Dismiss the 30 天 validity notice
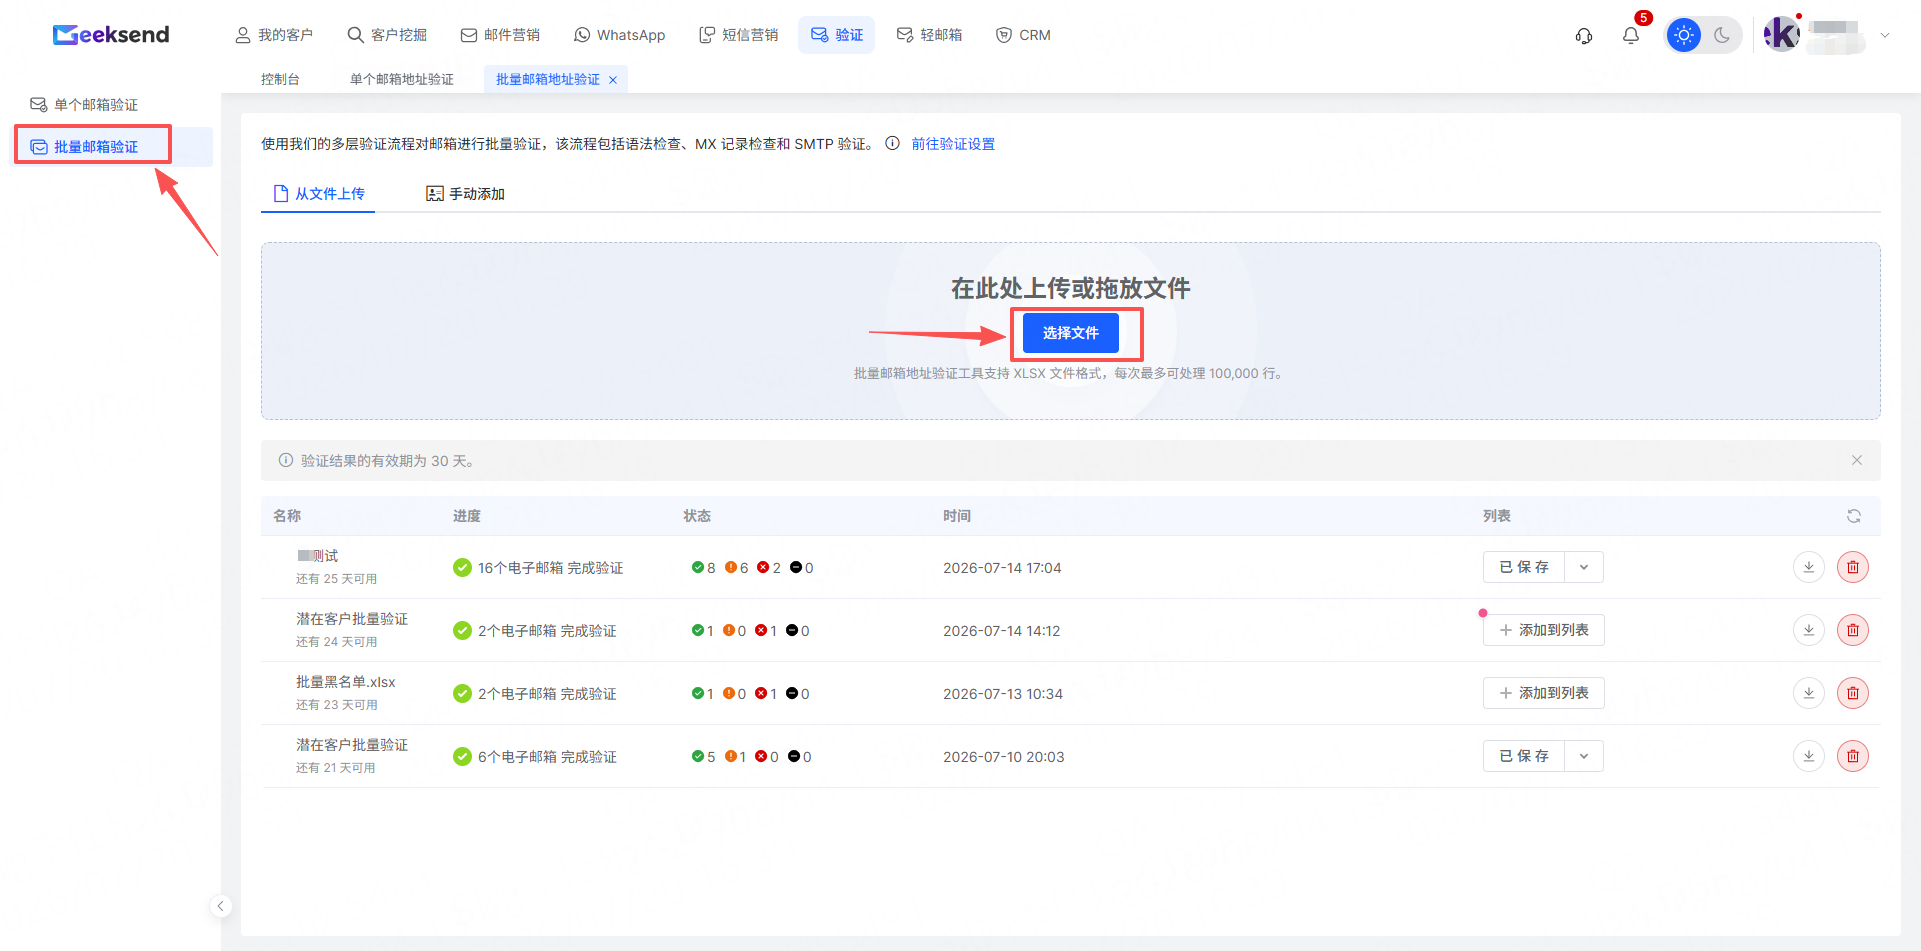The height and width of the screenshot is (951, 1921). coord(1857,460)
